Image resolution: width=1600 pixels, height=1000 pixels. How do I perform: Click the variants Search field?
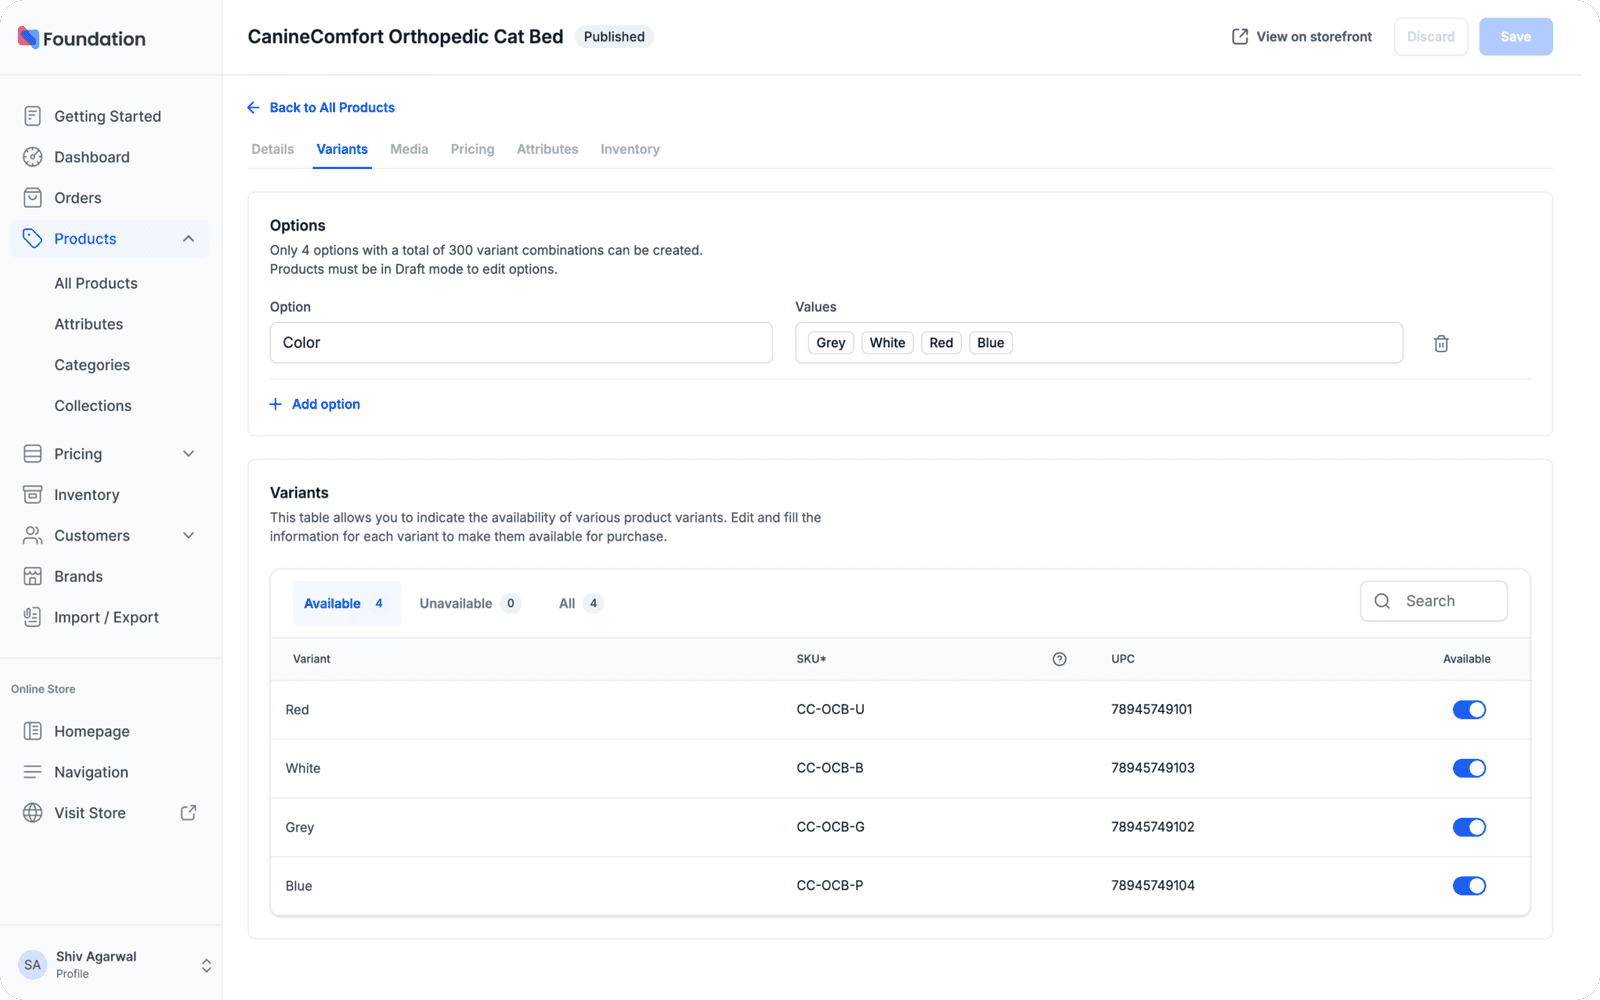(x=1433, y=601)
